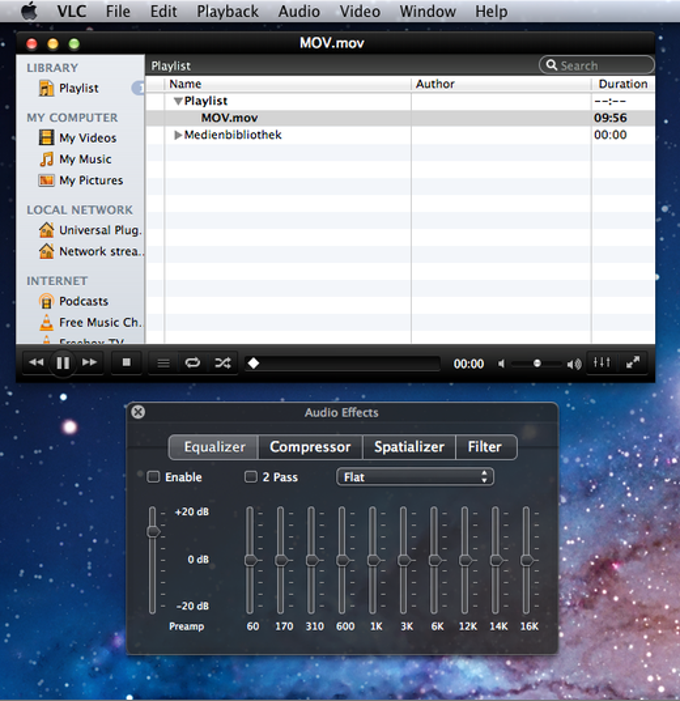Viewport: 680px width, 701px height.
Task: Open the File menu
Action: click(x=118, y=11)
